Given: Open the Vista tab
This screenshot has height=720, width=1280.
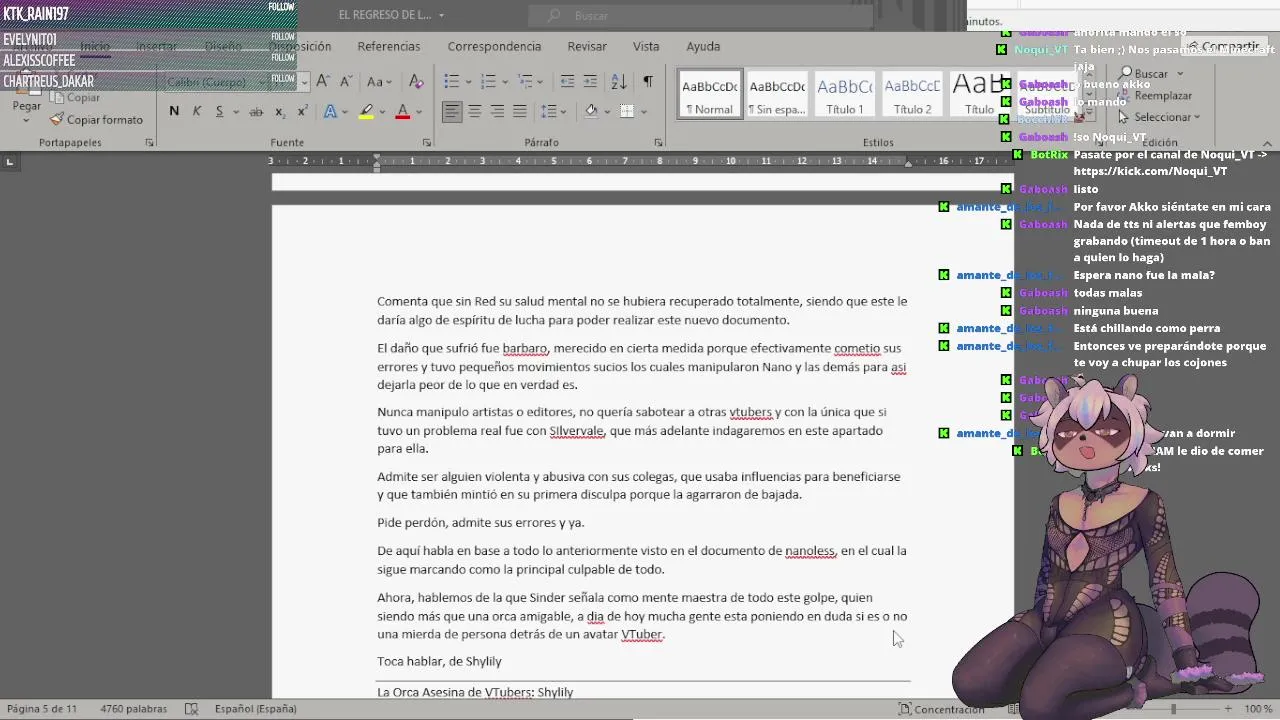Looking at the screenshot, I should [x=646, y=46].
